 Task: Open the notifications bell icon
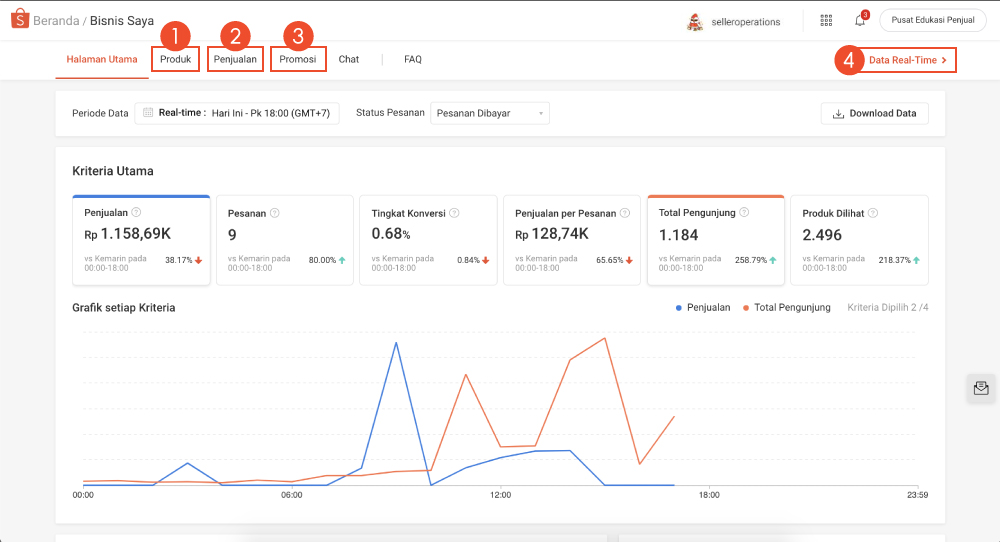click(859, 21)
